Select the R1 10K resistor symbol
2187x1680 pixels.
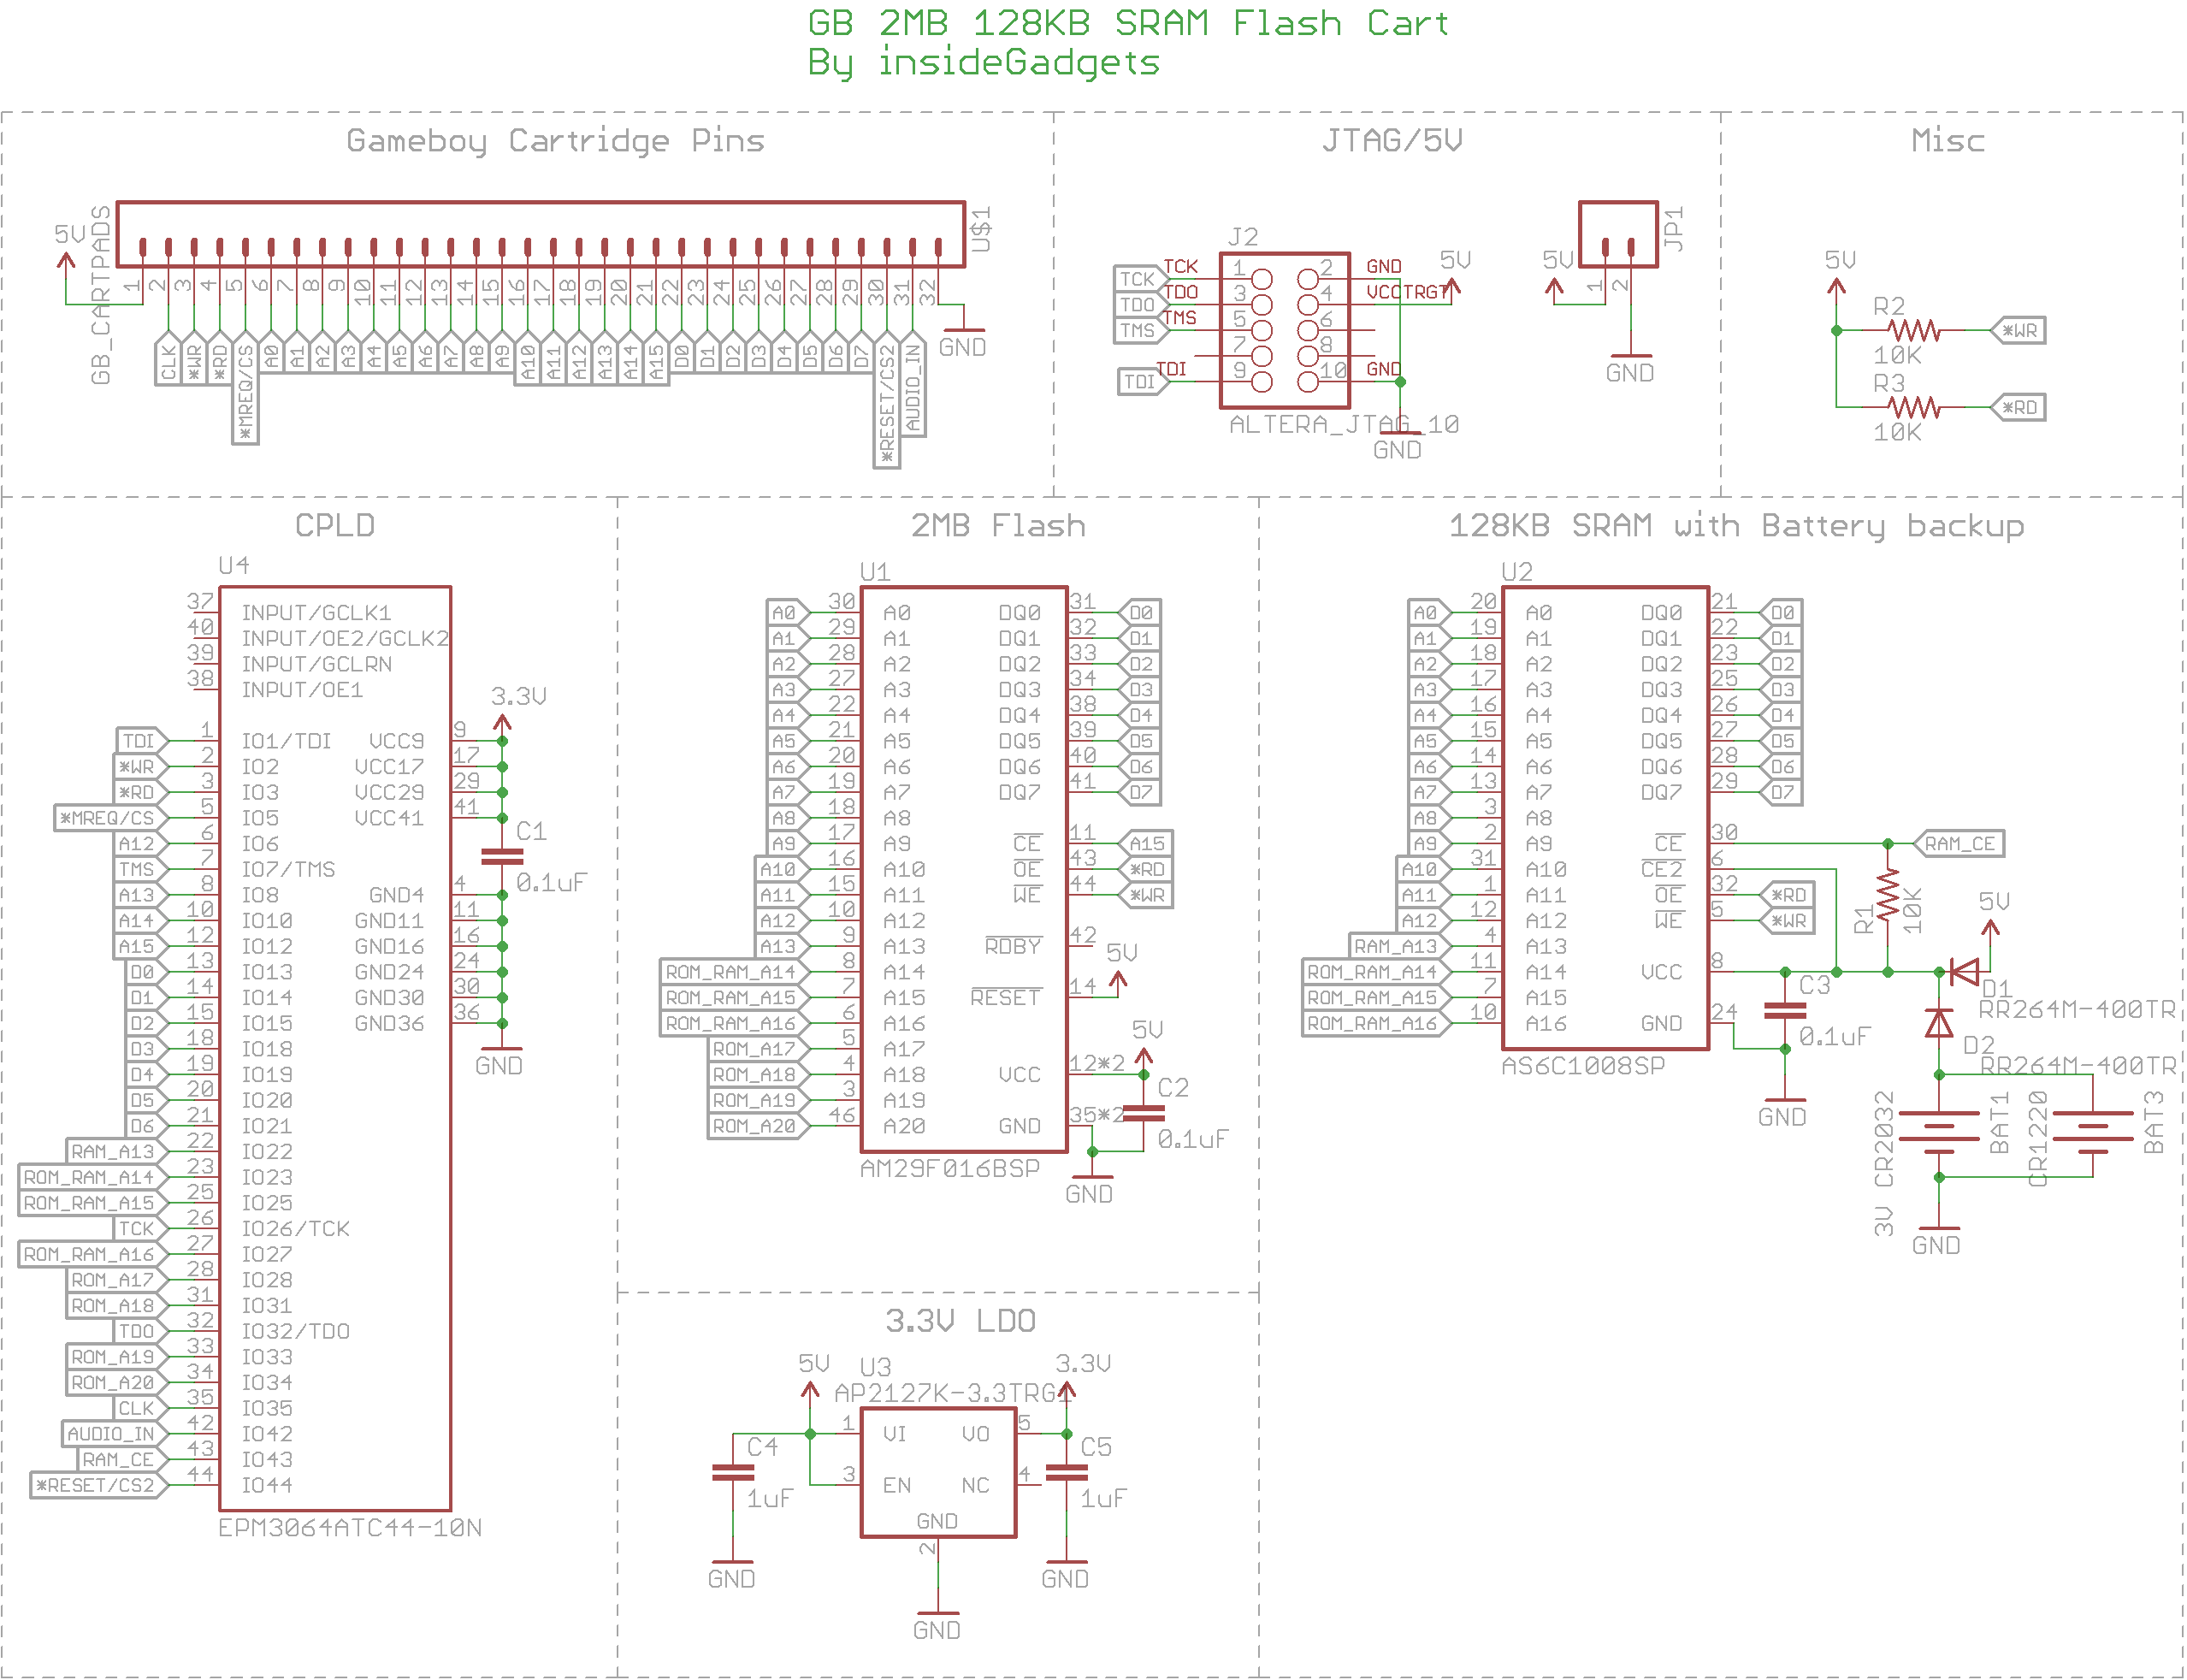1887,895
